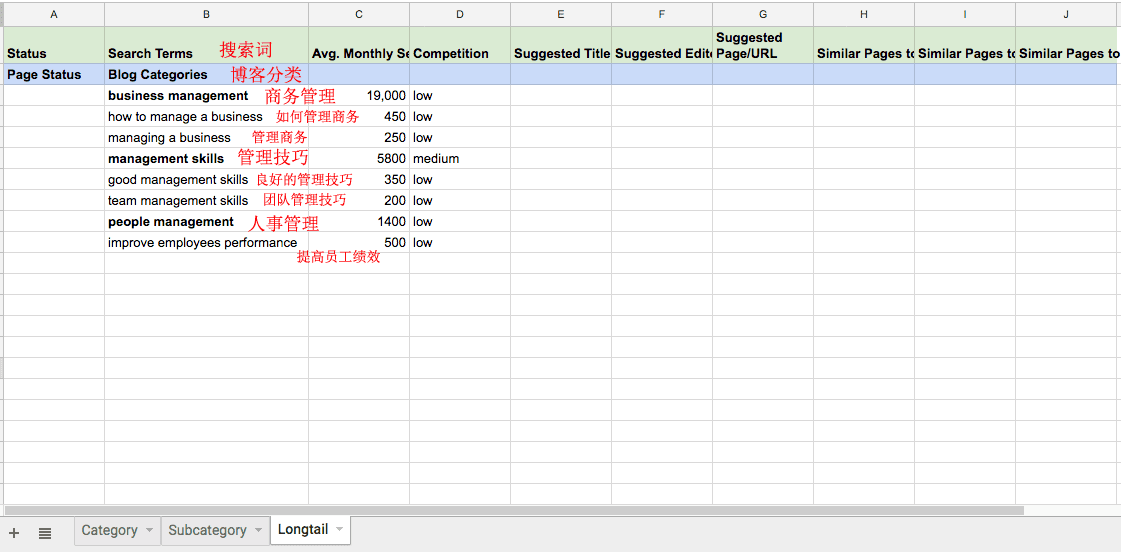The image size is (1121, 552).
Task: Select the Longtail sheet tab
Action: point(302,529)
